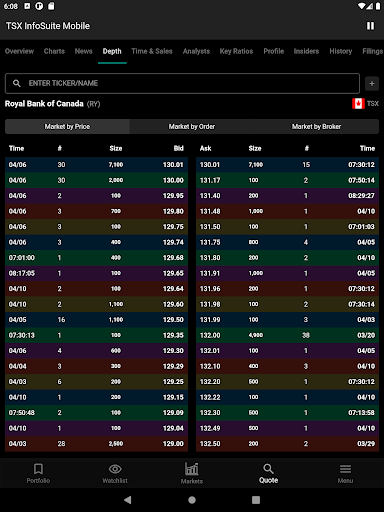
Task: Tap bid price 129.00
Action: click(173, 444)
